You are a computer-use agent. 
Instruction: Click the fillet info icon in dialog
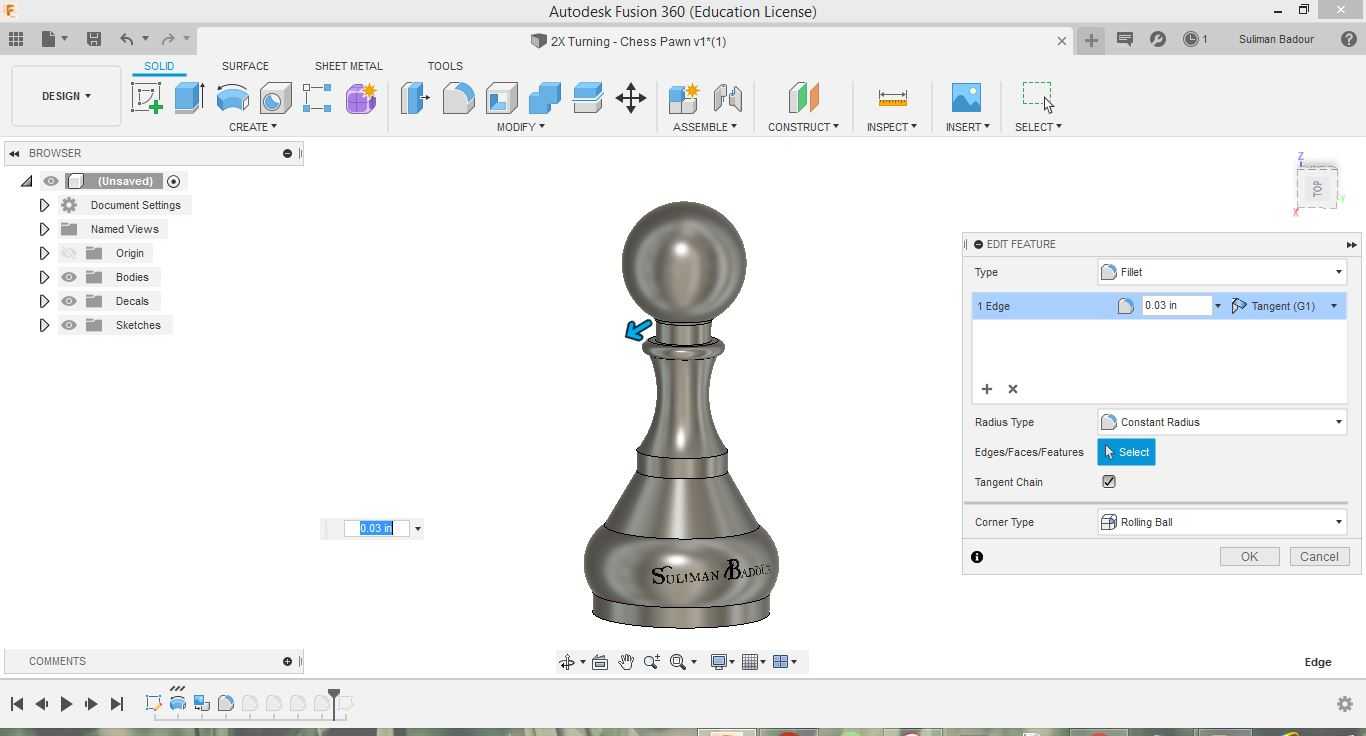tap(977, 557)
